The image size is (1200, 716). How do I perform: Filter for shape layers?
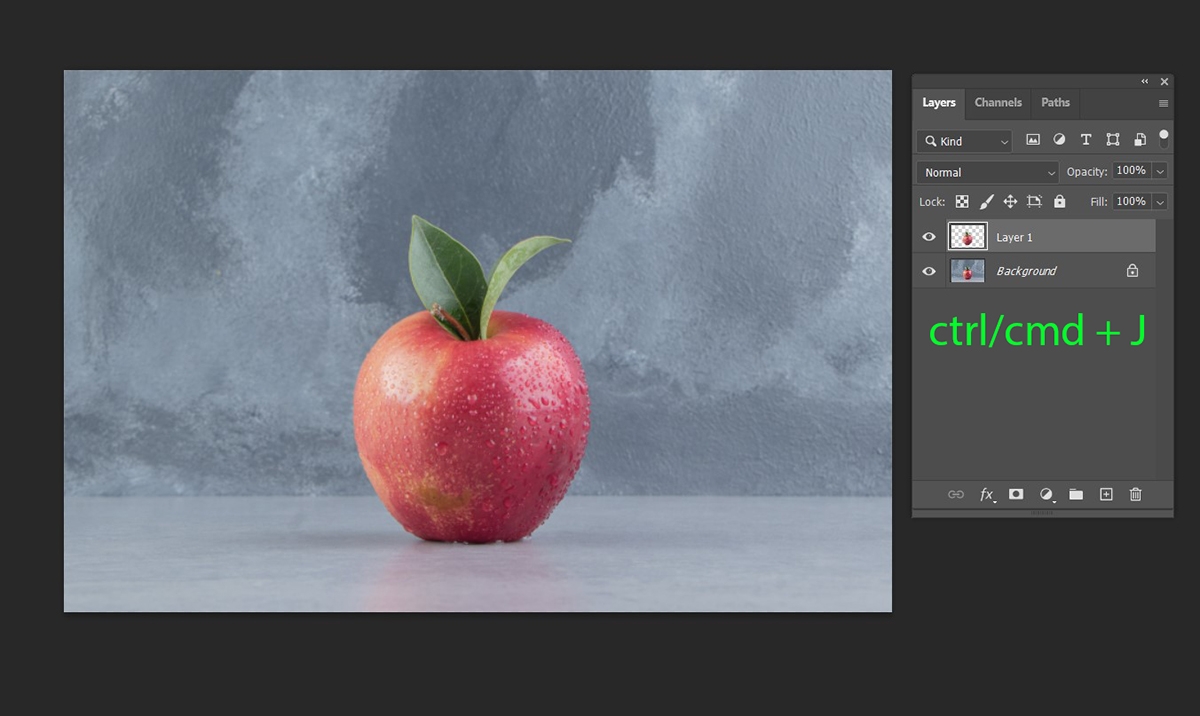1112,140
